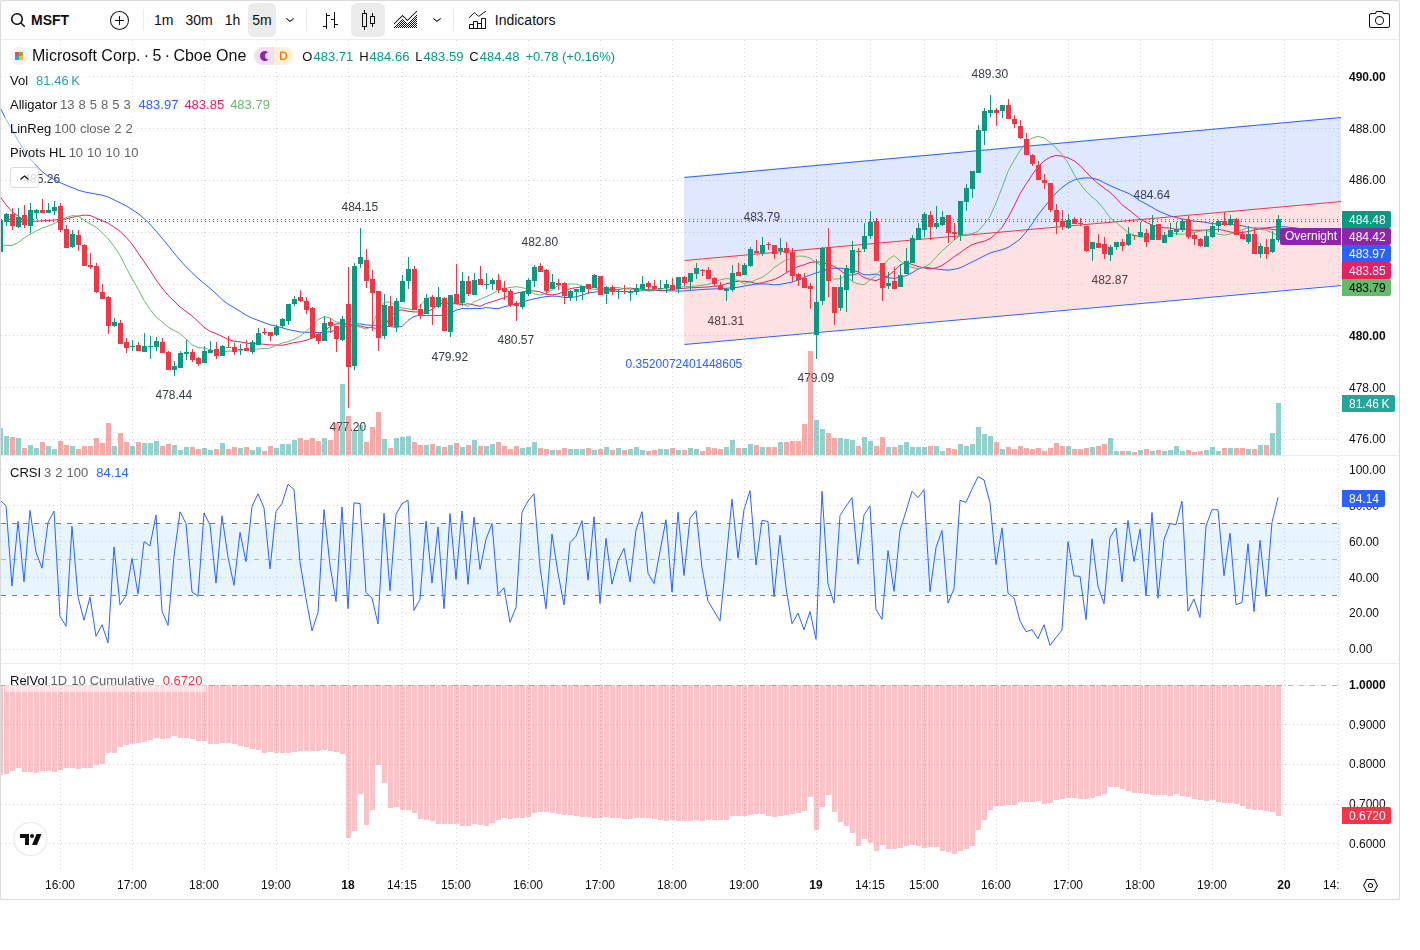1420x950 pixels.
Task: Select the Pivots HL indicator legend
Action: pyautogui.click(x=37, y=153)
